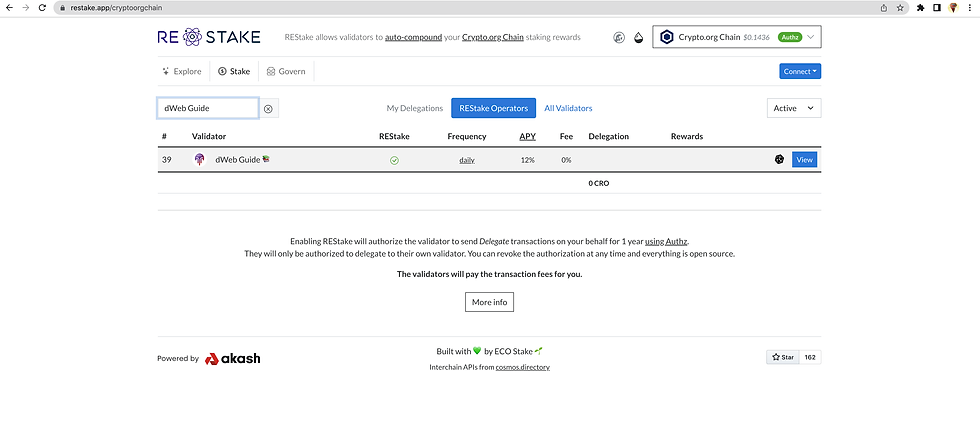This screenshot has width=980, height=428.
Task: Open the Crypto.org Chain header link
Action: [x=492, y=37]
